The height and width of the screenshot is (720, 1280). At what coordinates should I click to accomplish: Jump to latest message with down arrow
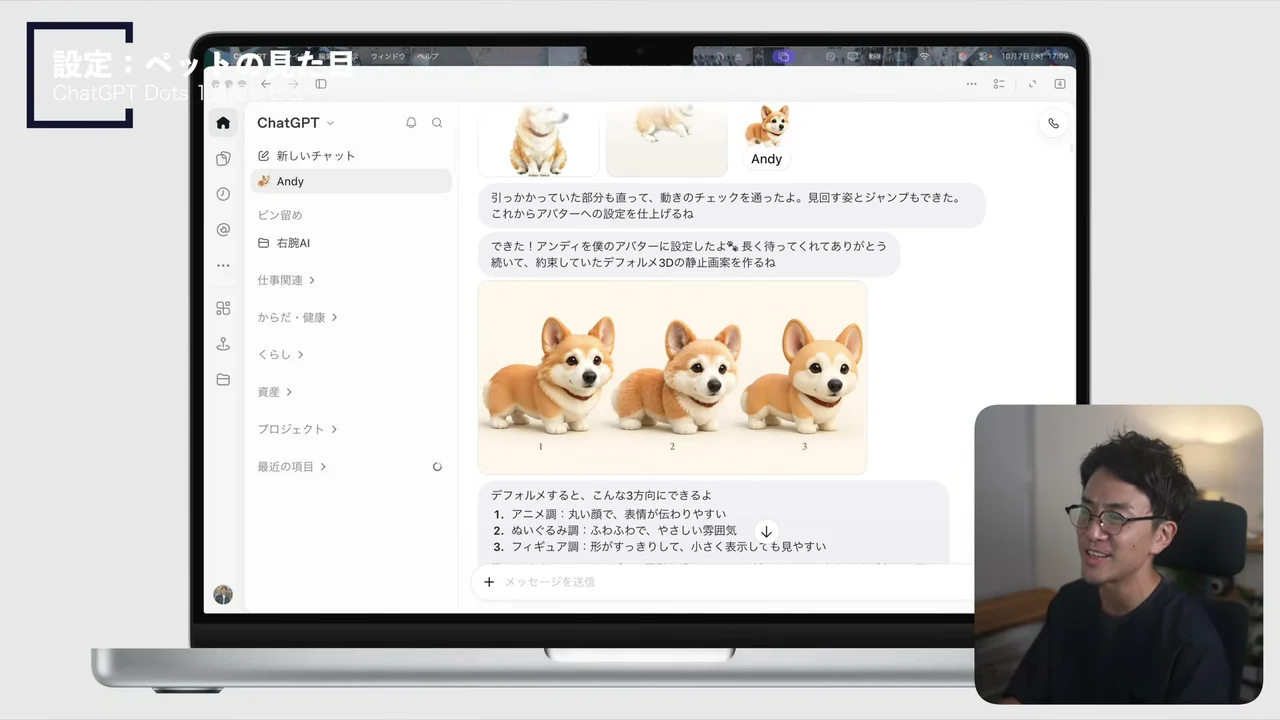click(766, 531)
